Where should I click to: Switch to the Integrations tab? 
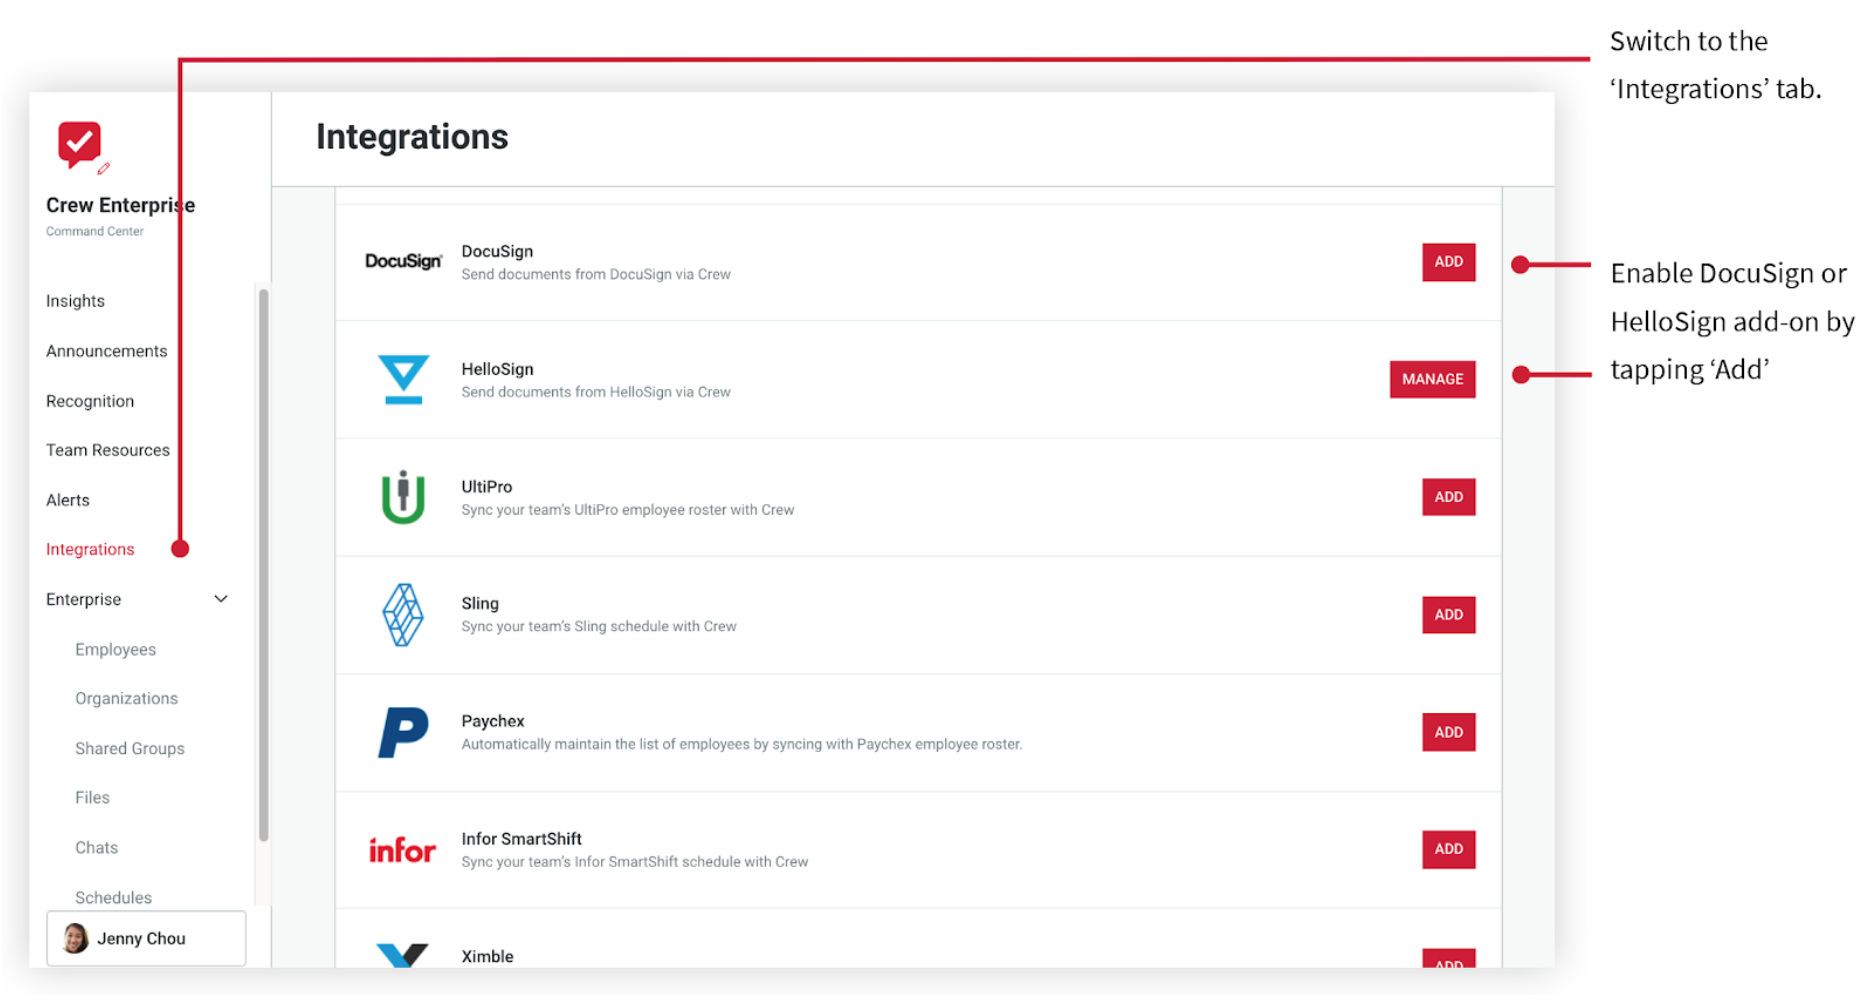pyautogui.click(x=90, y=549)
